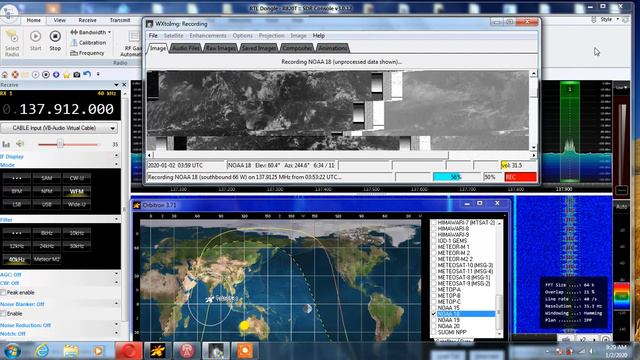Image resolution: width=640 pixels, height=360 pixels.
Task: Toggle the Noise Blanker Enable checkbox
Action: 3,313
